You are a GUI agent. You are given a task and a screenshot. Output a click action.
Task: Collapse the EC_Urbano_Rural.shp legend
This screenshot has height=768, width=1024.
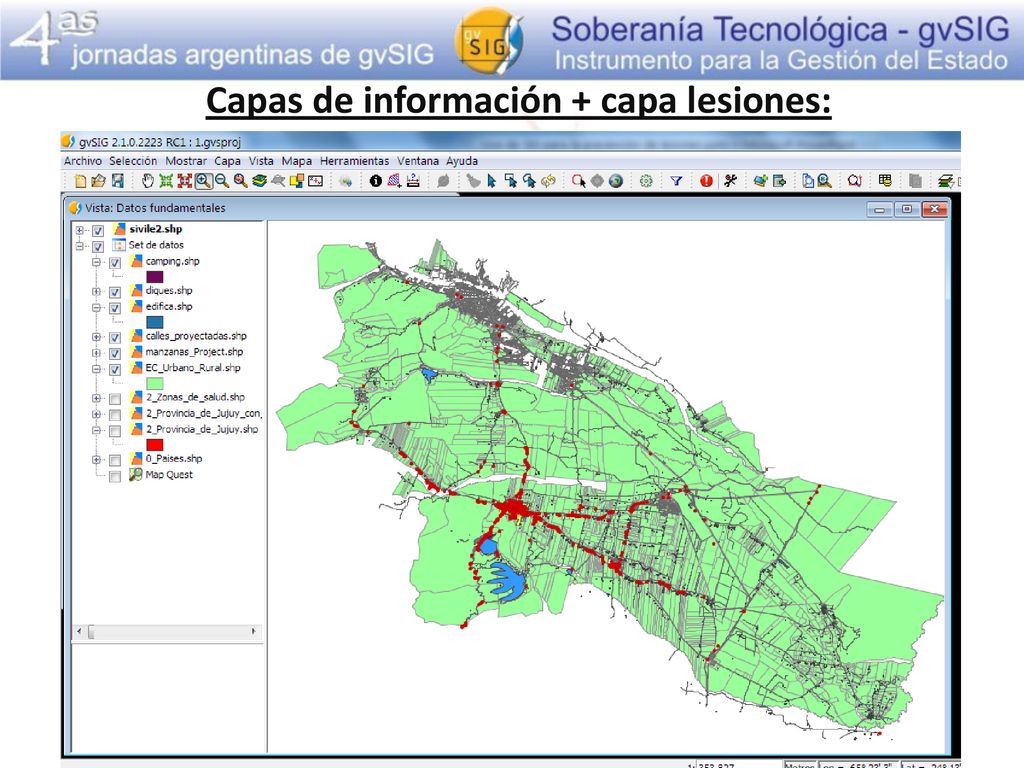pyautogui.click(x=97, y=369)
